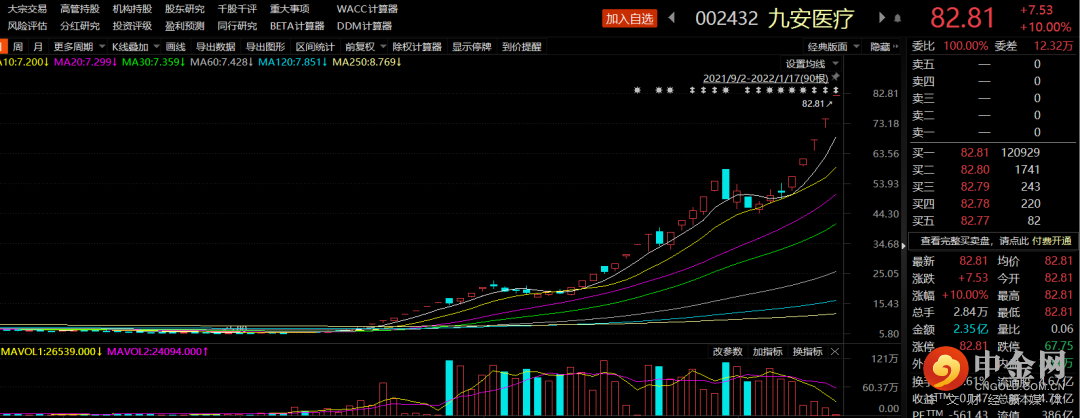
Task: Open the 经典版面 layout dropdown
Action: [831, 47]
